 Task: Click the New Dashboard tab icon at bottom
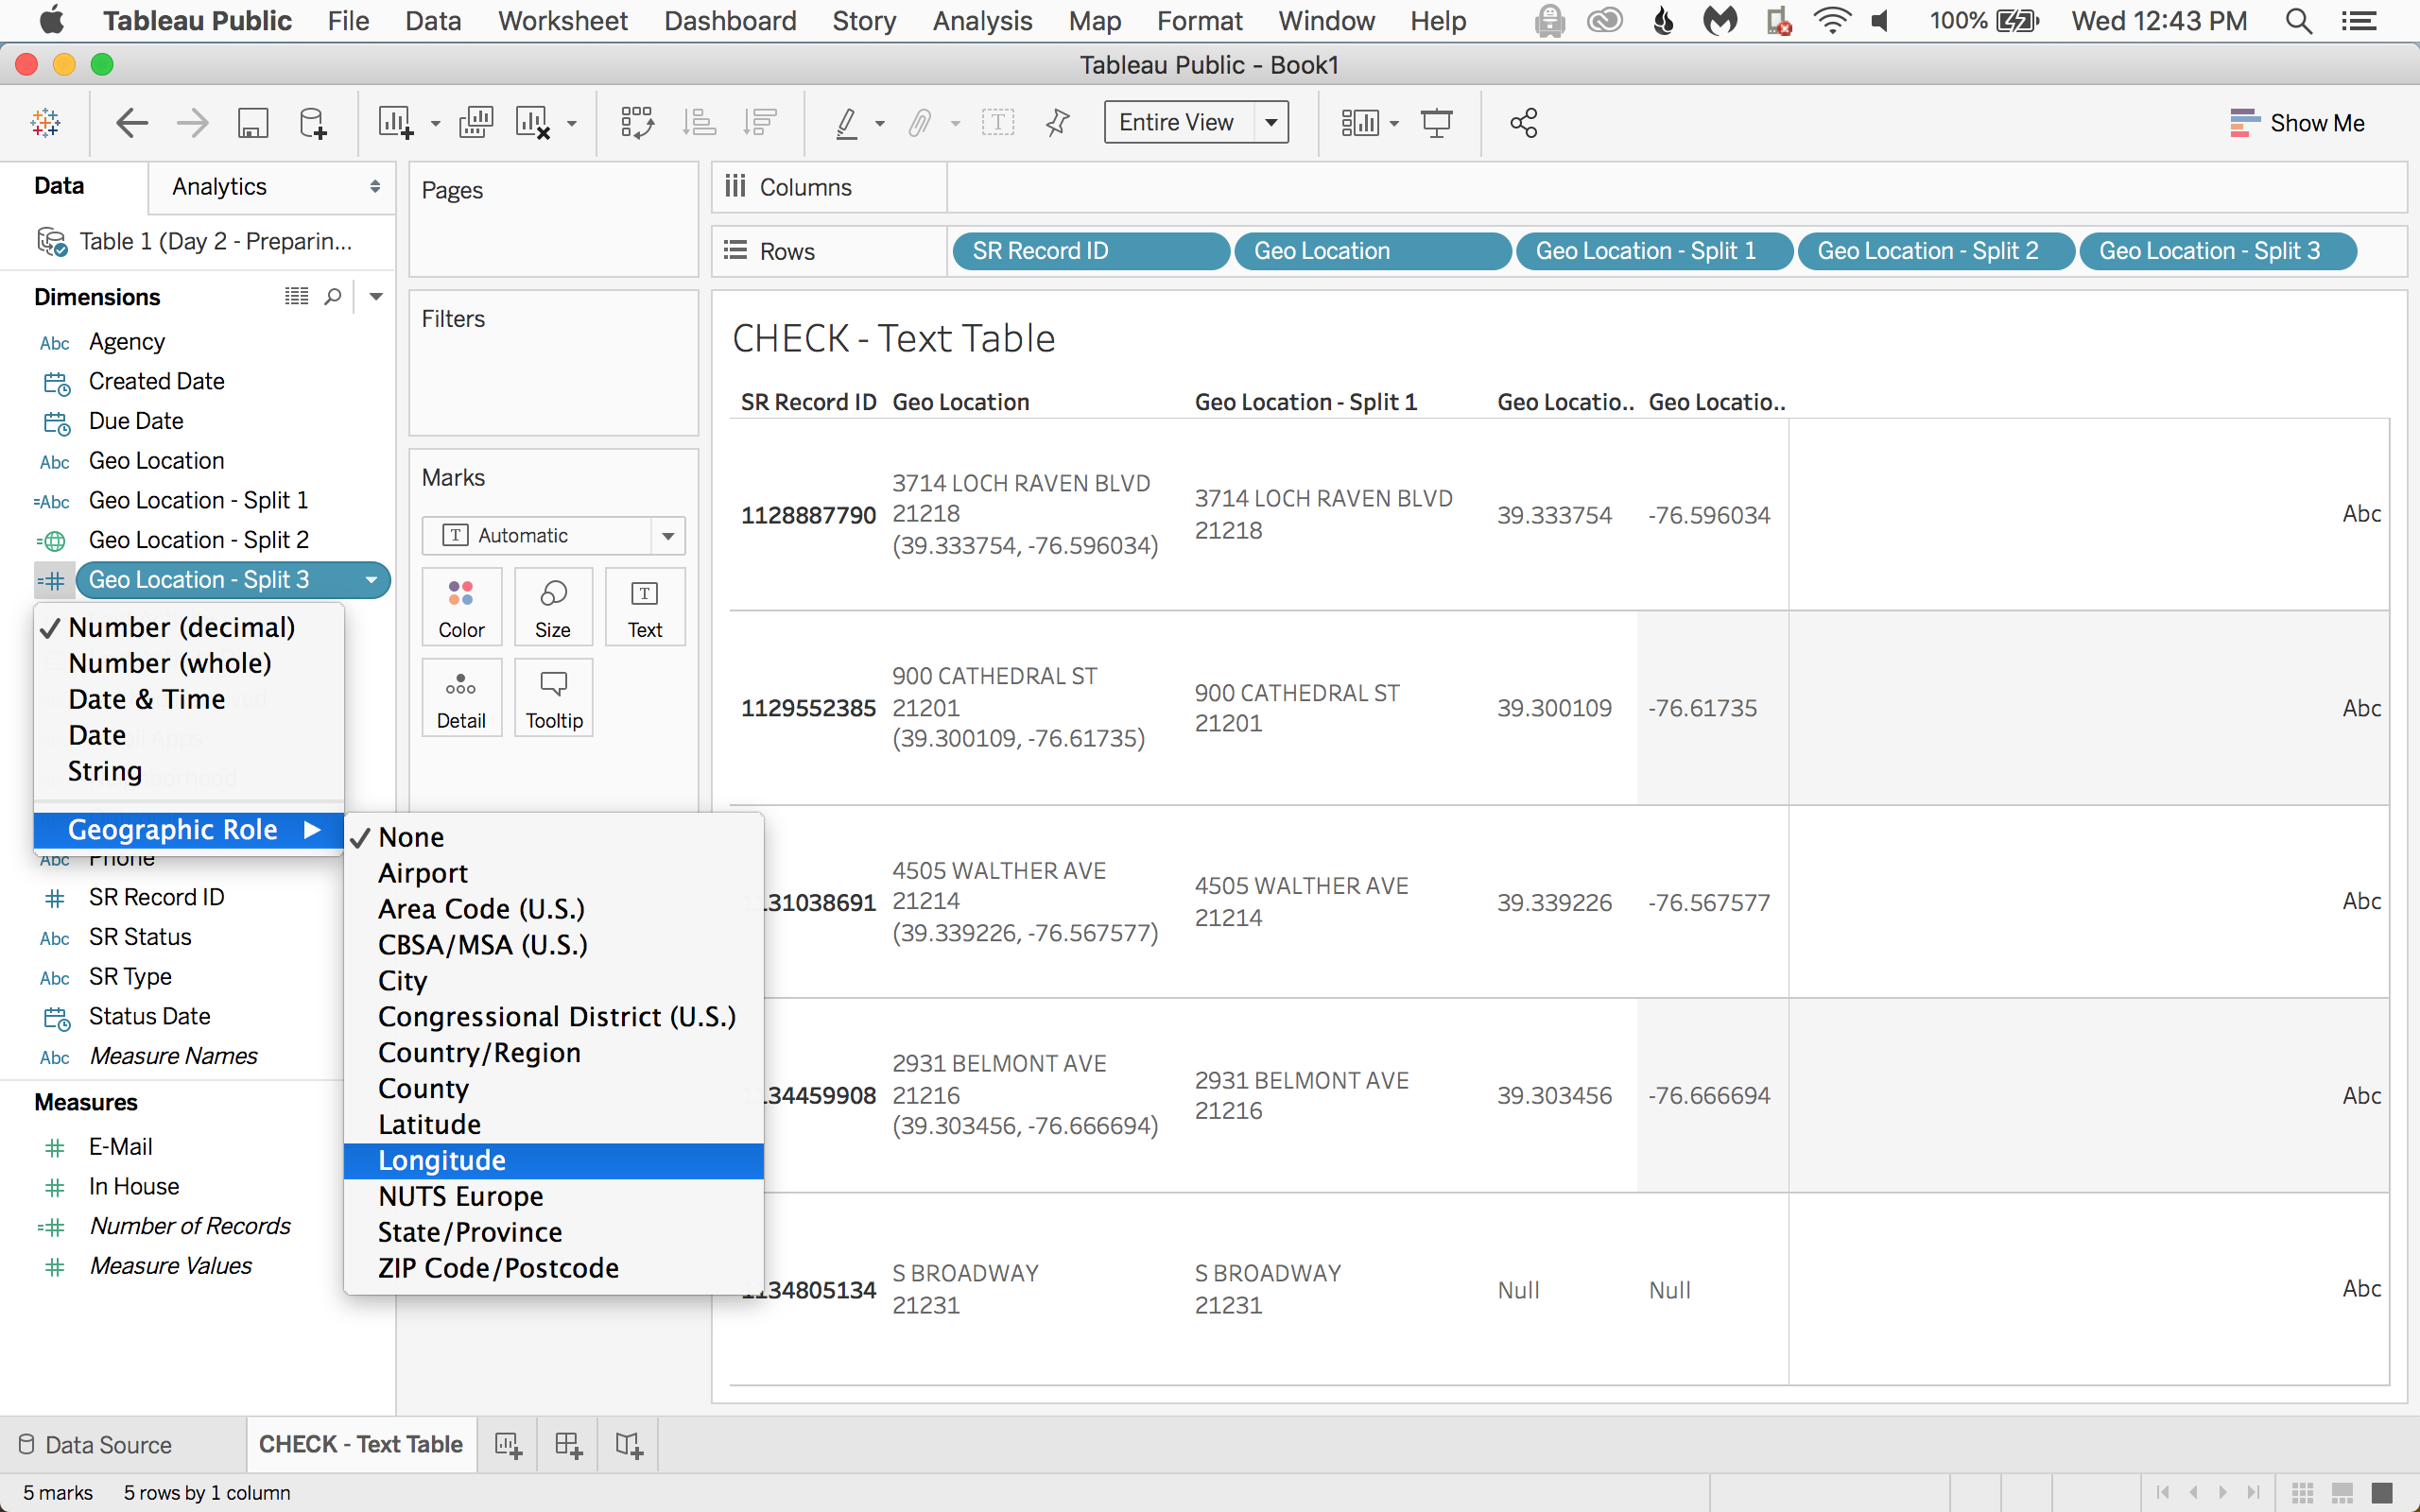pyautogui.click(x=568, y=1444)
